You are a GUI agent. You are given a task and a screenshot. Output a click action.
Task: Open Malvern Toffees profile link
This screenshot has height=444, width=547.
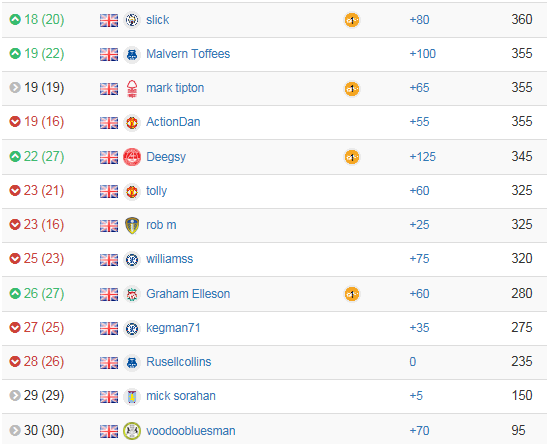188,54
